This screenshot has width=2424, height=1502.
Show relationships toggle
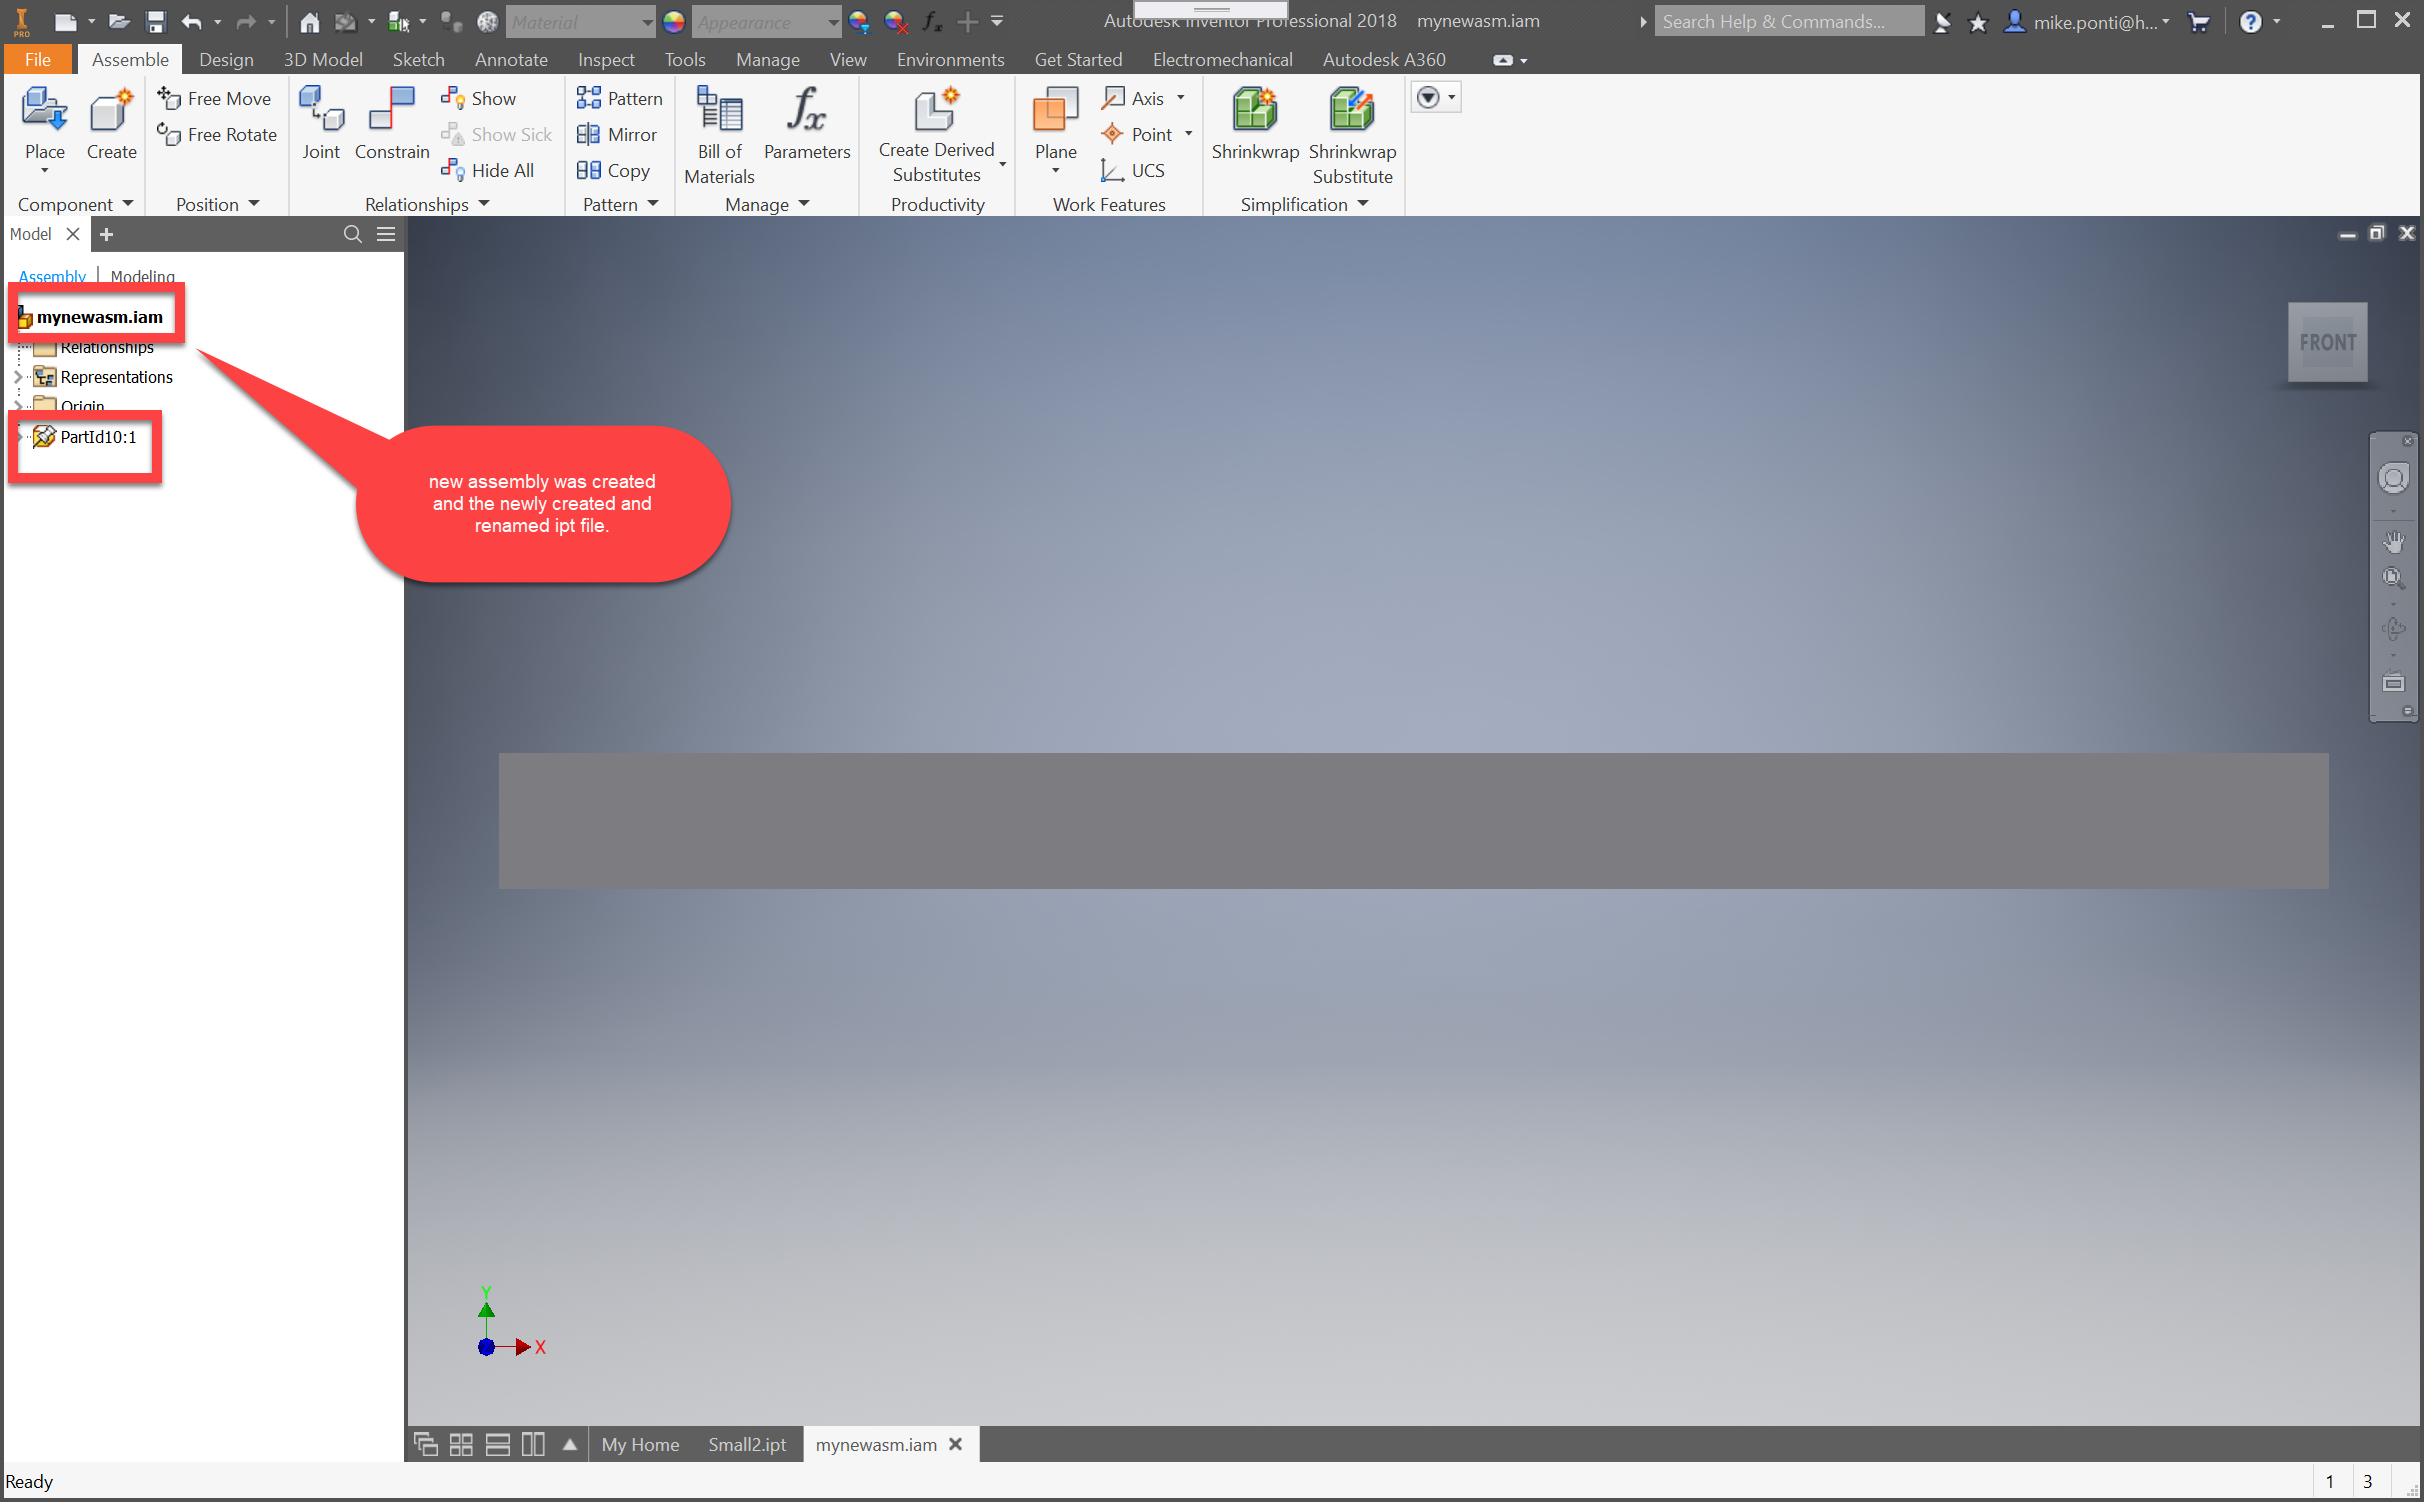coord(479,98)
